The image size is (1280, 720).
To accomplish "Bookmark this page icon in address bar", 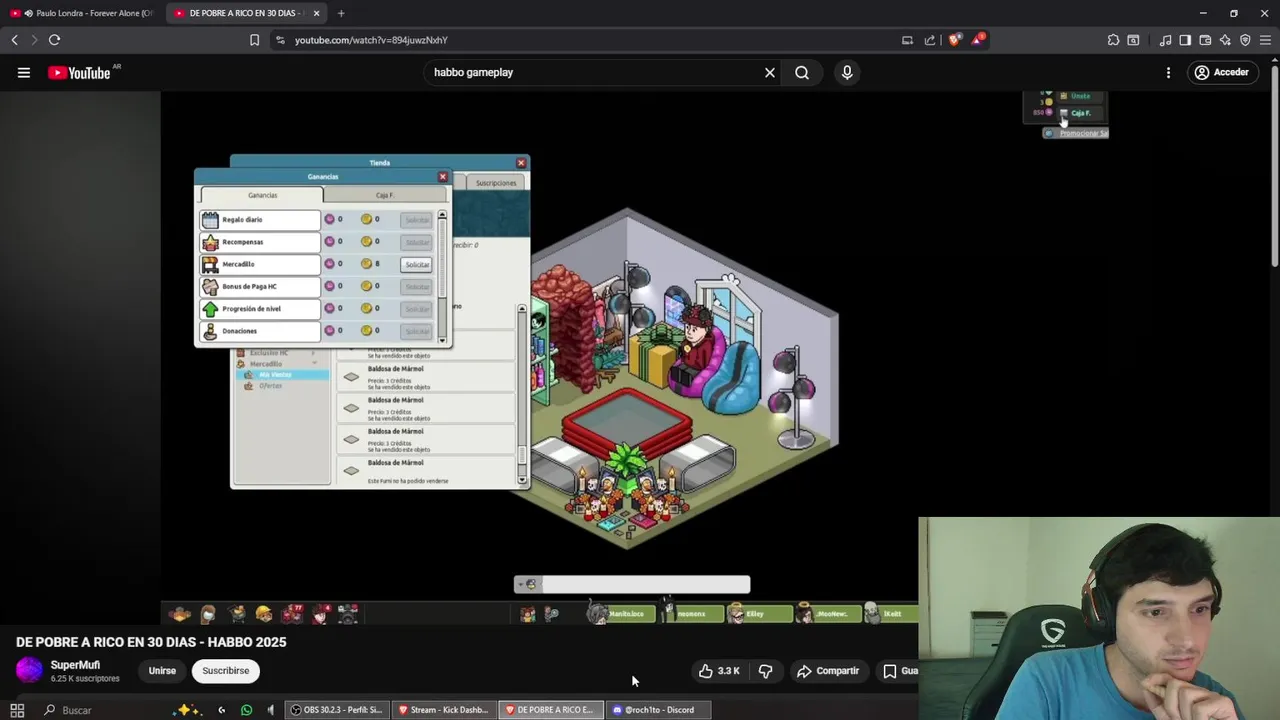I will [254, 40].
